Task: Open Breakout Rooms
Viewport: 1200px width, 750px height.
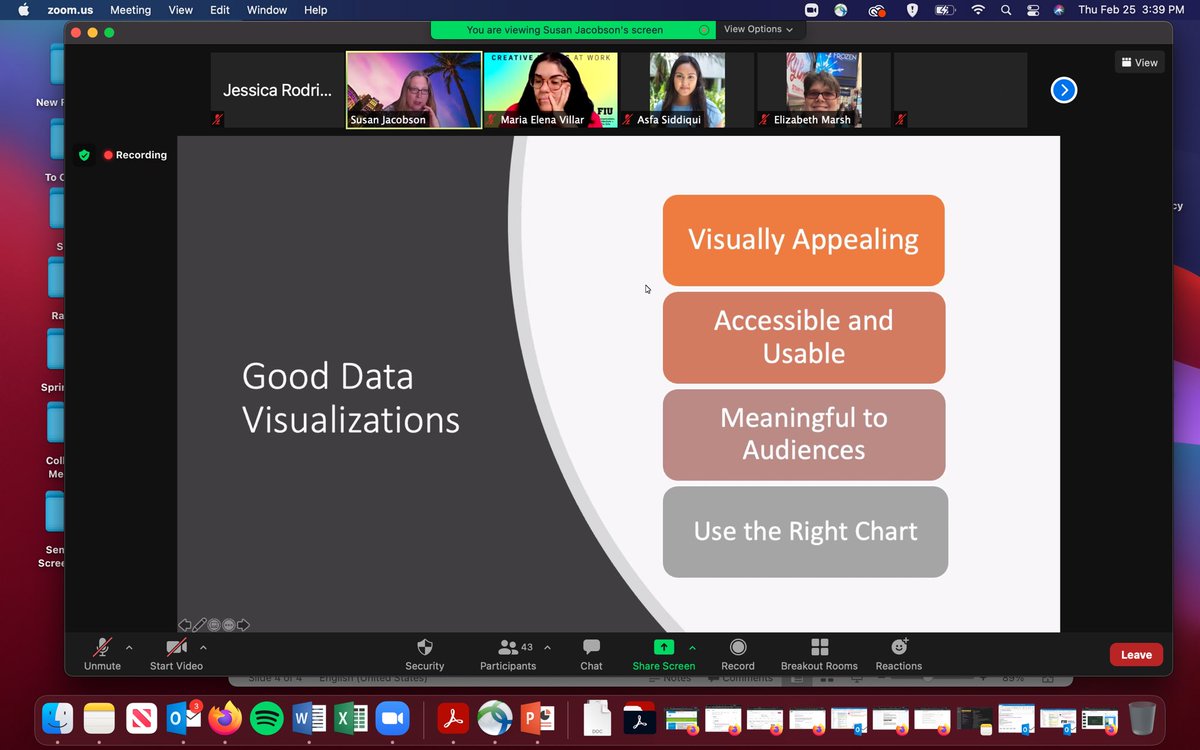Action: (x=819, y=654)
